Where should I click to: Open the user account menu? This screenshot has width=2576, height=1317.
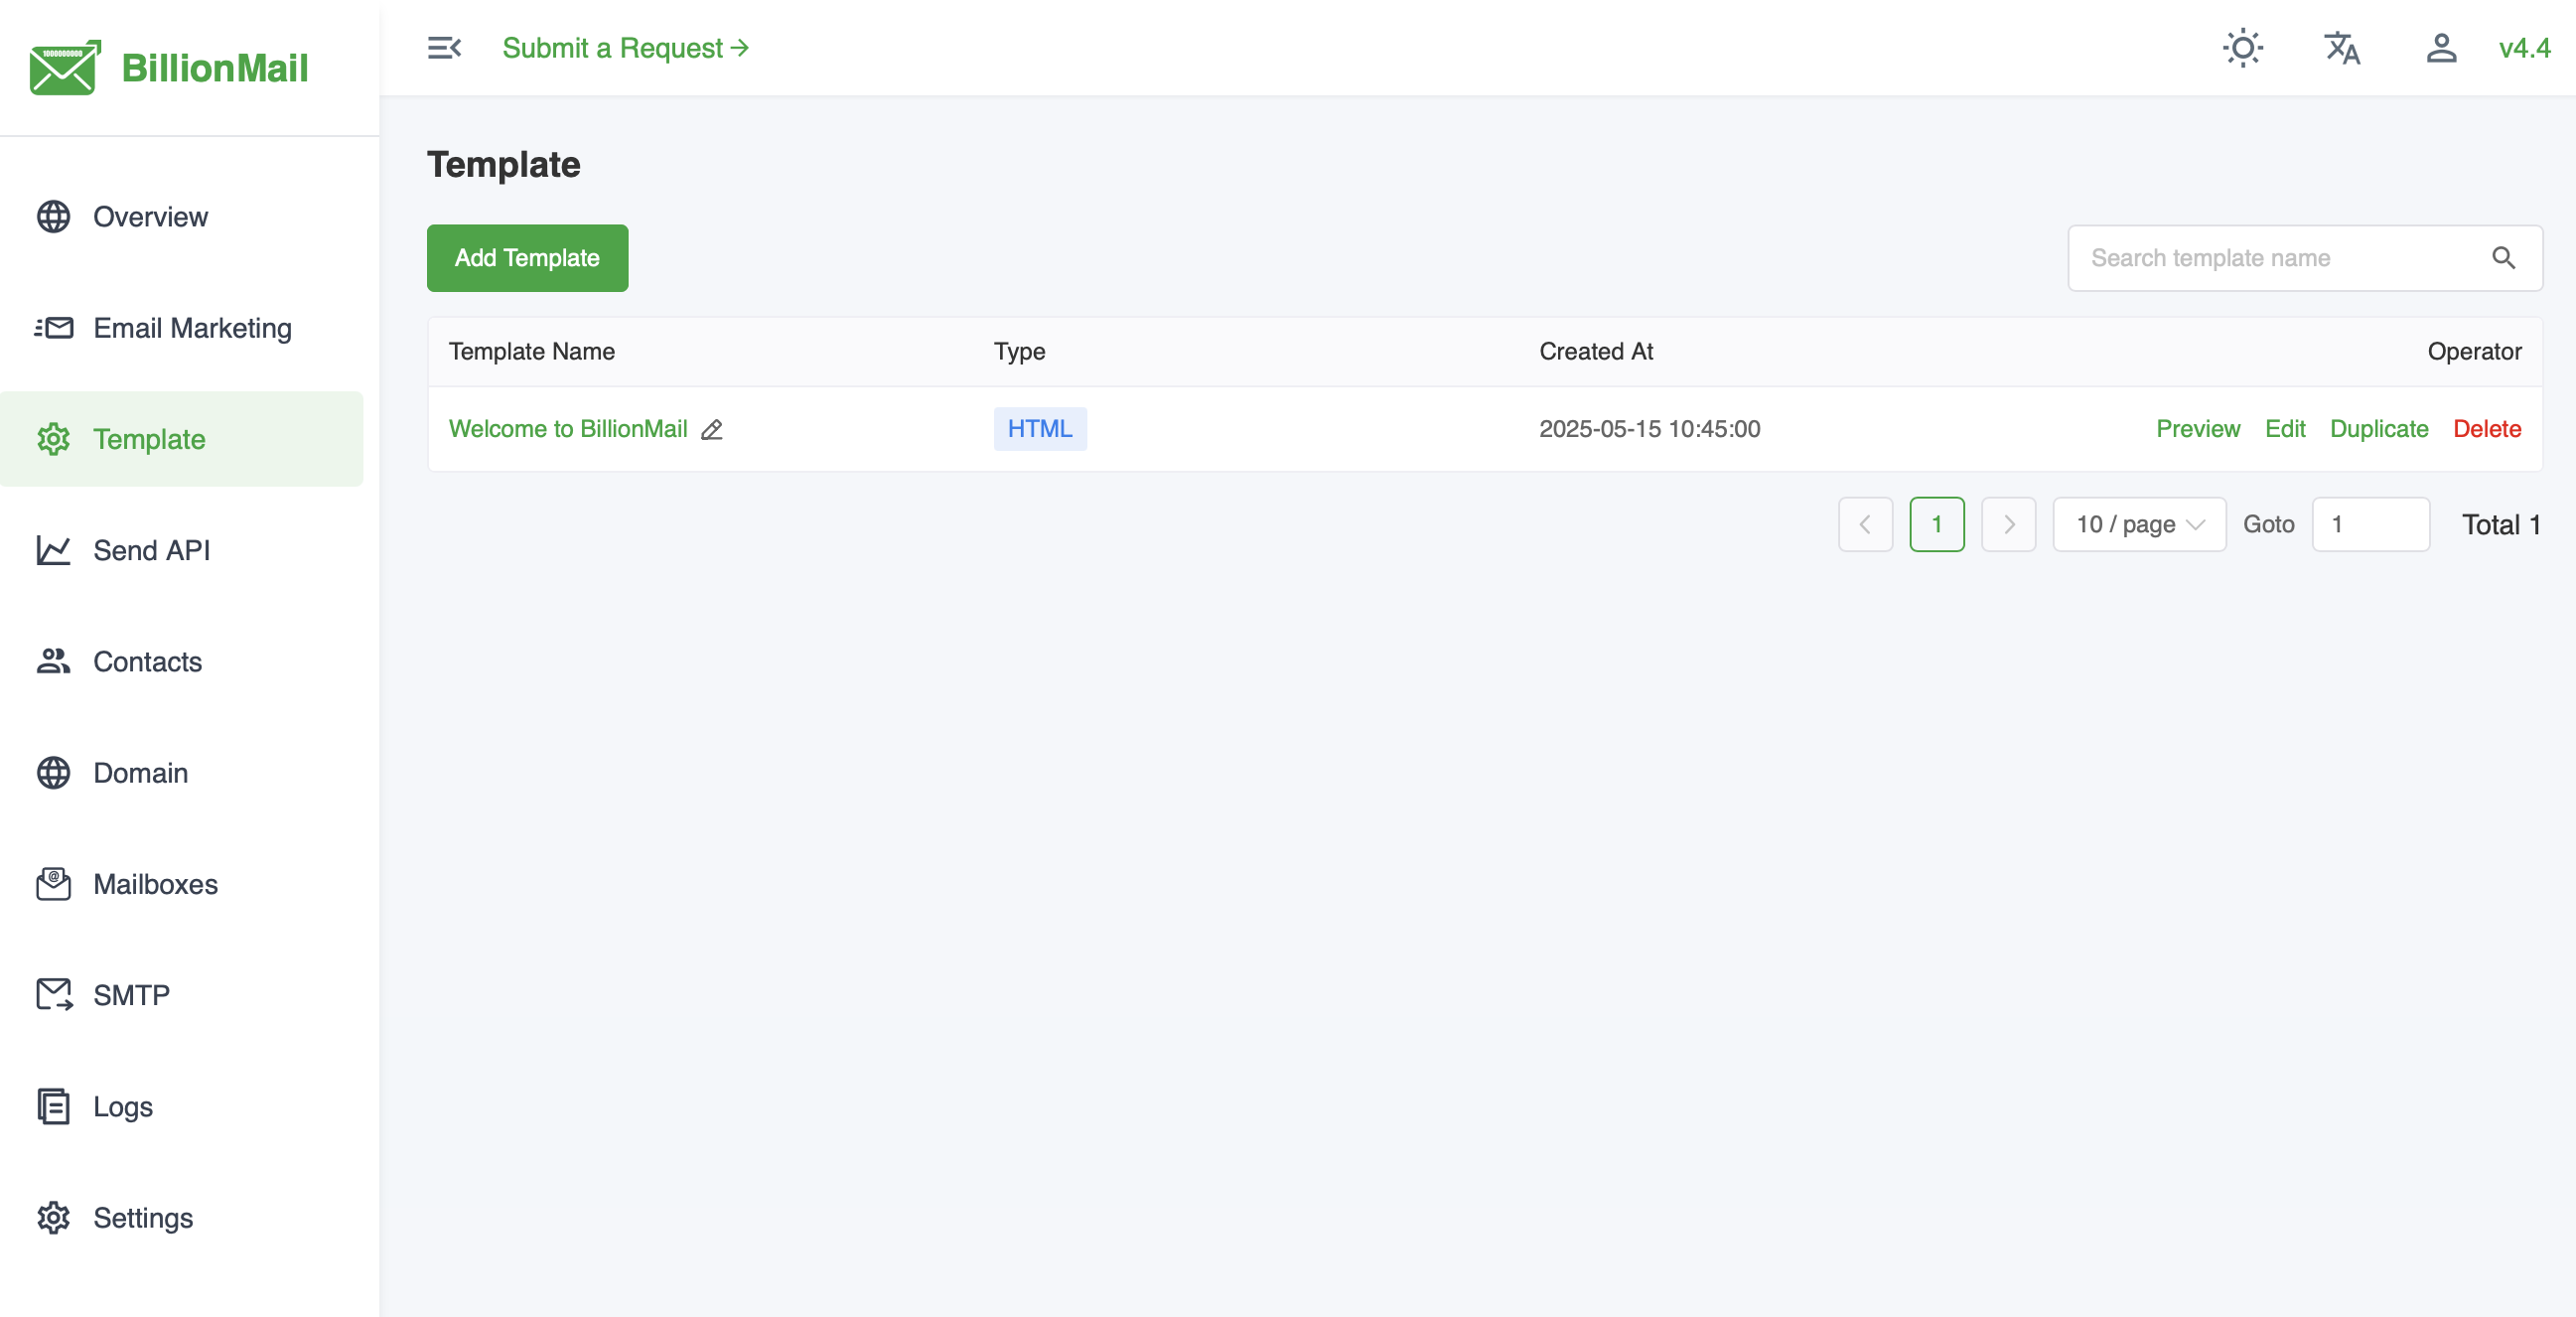pyautogui.click(x=2440, y=47)
